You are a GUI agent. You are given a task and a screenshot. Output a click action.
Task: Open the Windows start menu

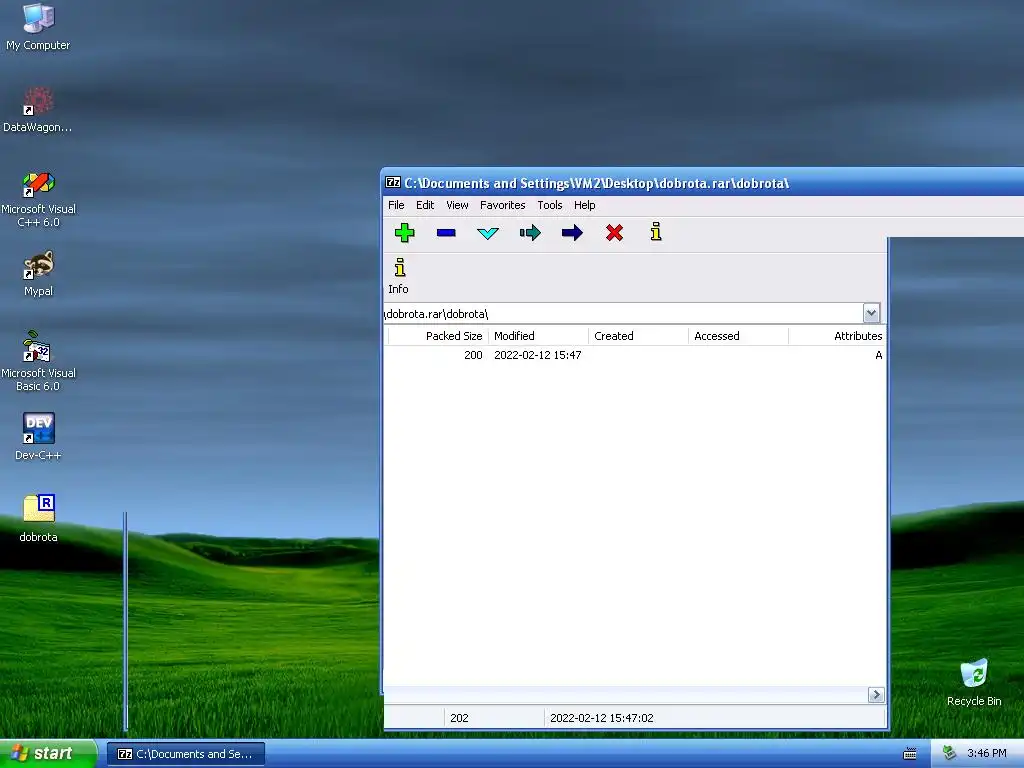(48, 753)
